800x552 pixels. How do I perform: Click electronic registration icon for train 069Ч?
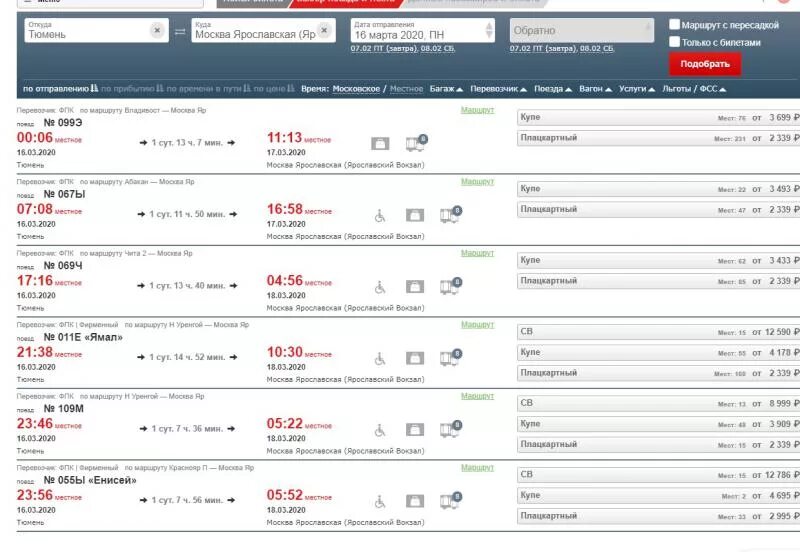coord(451,286)
